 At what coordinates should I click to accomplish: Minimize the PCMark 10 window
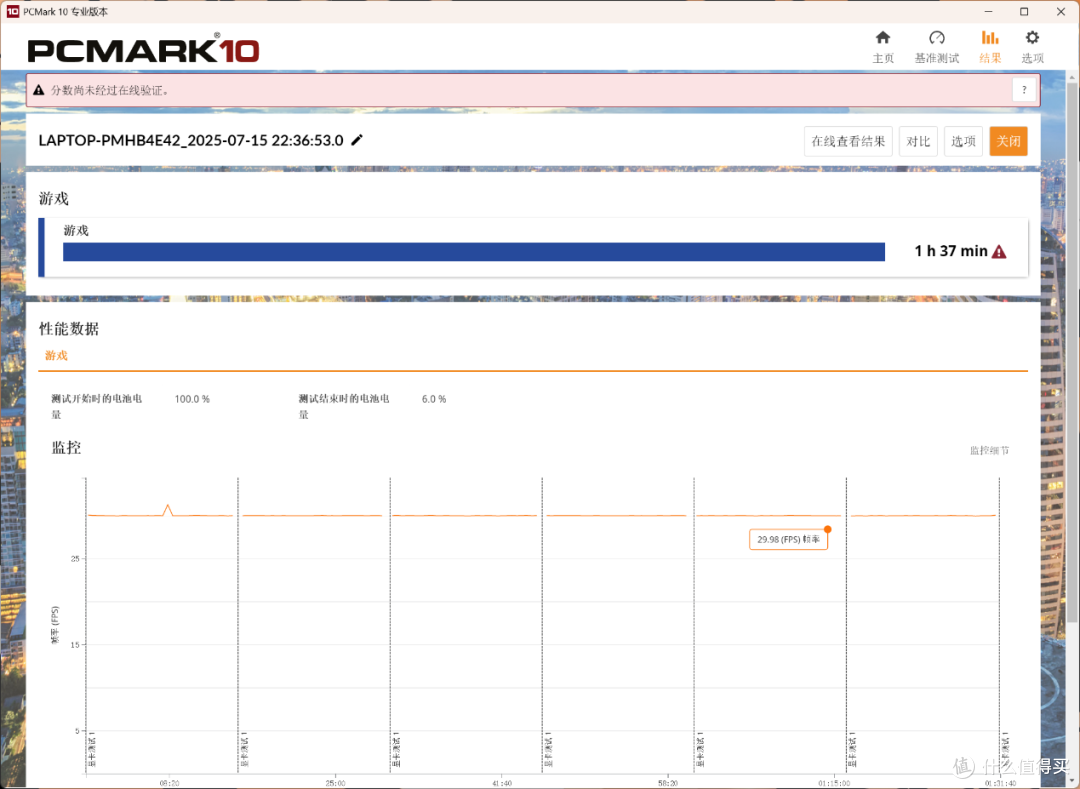988,12
